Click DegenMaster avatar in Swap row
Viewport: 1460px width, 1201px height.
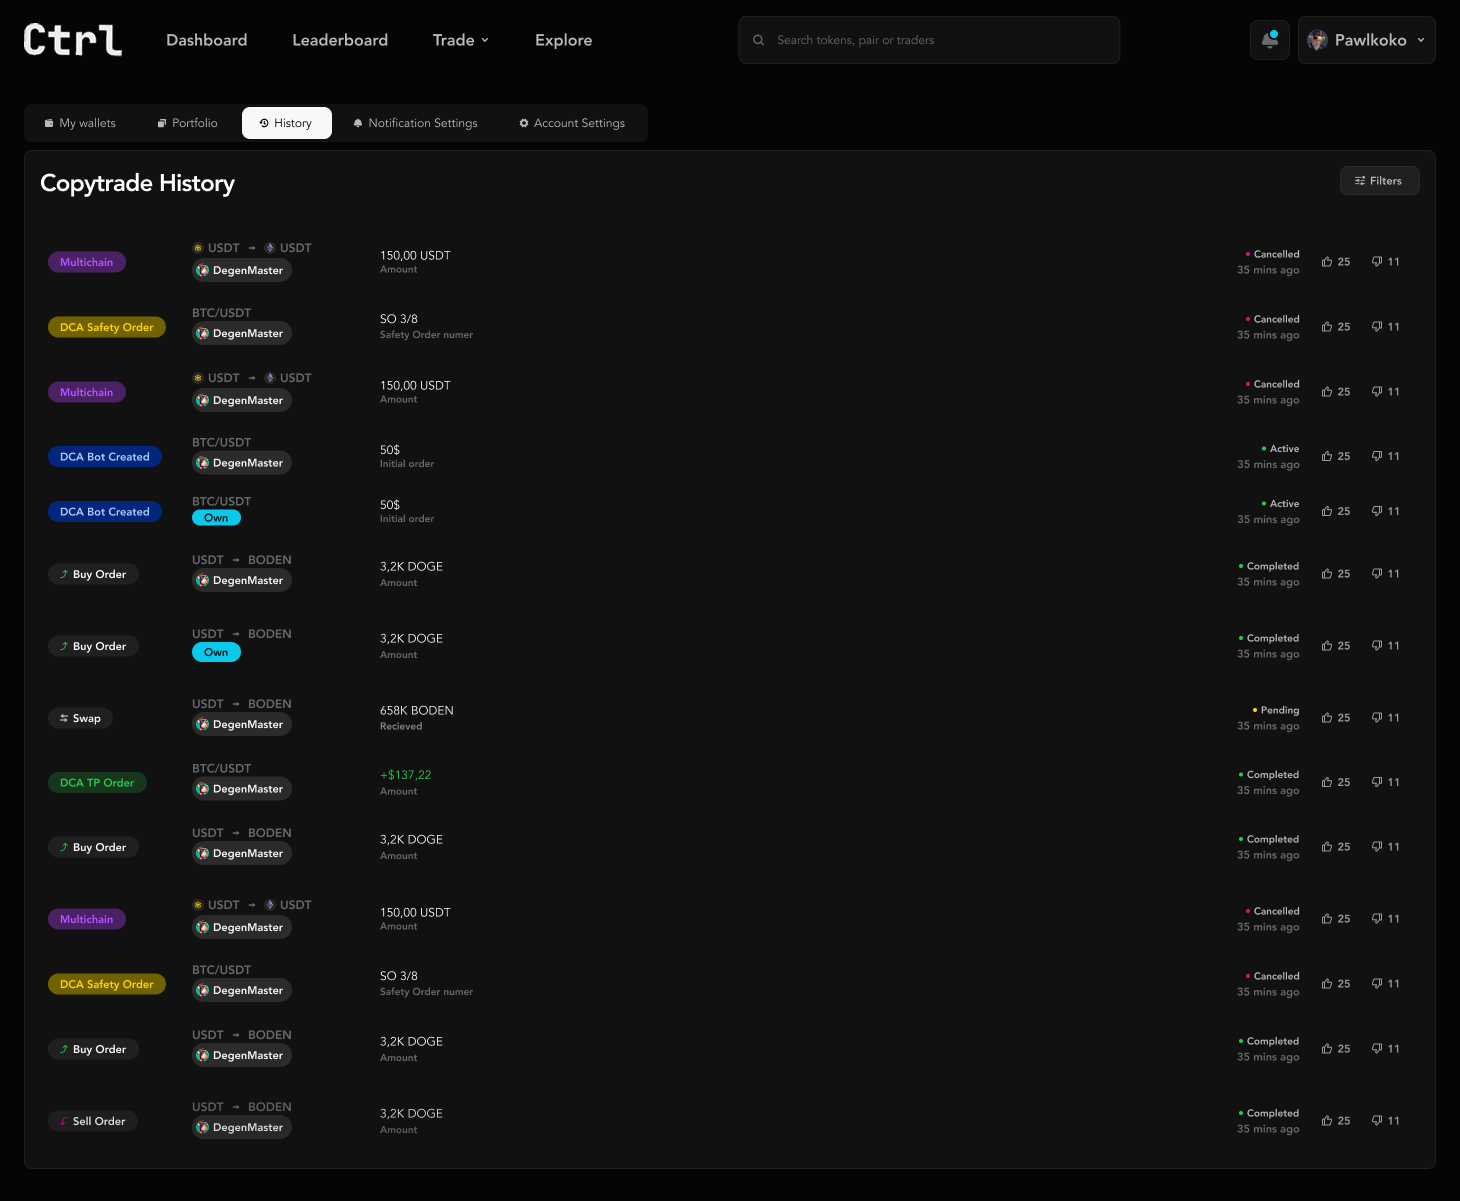point(203,724)
